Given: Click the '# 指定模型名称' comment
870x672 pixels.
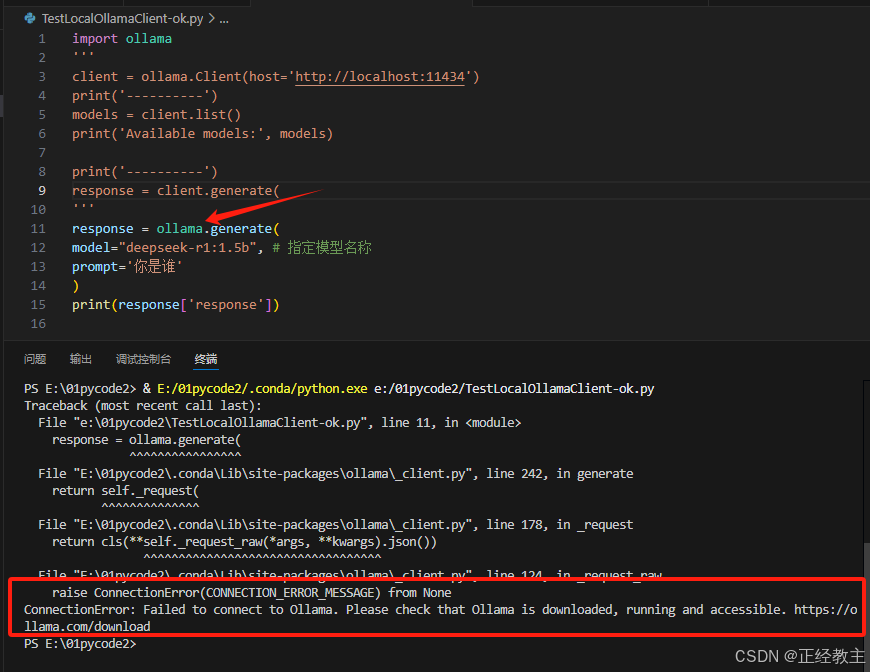Looking at the screenshot, I should [322, 247].
